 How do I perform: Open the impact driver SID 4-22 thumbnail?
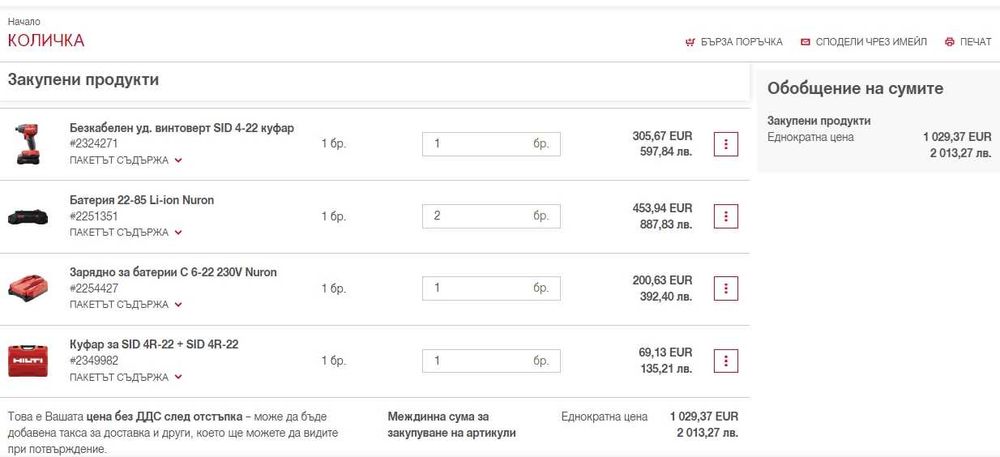tap(27, 144)
